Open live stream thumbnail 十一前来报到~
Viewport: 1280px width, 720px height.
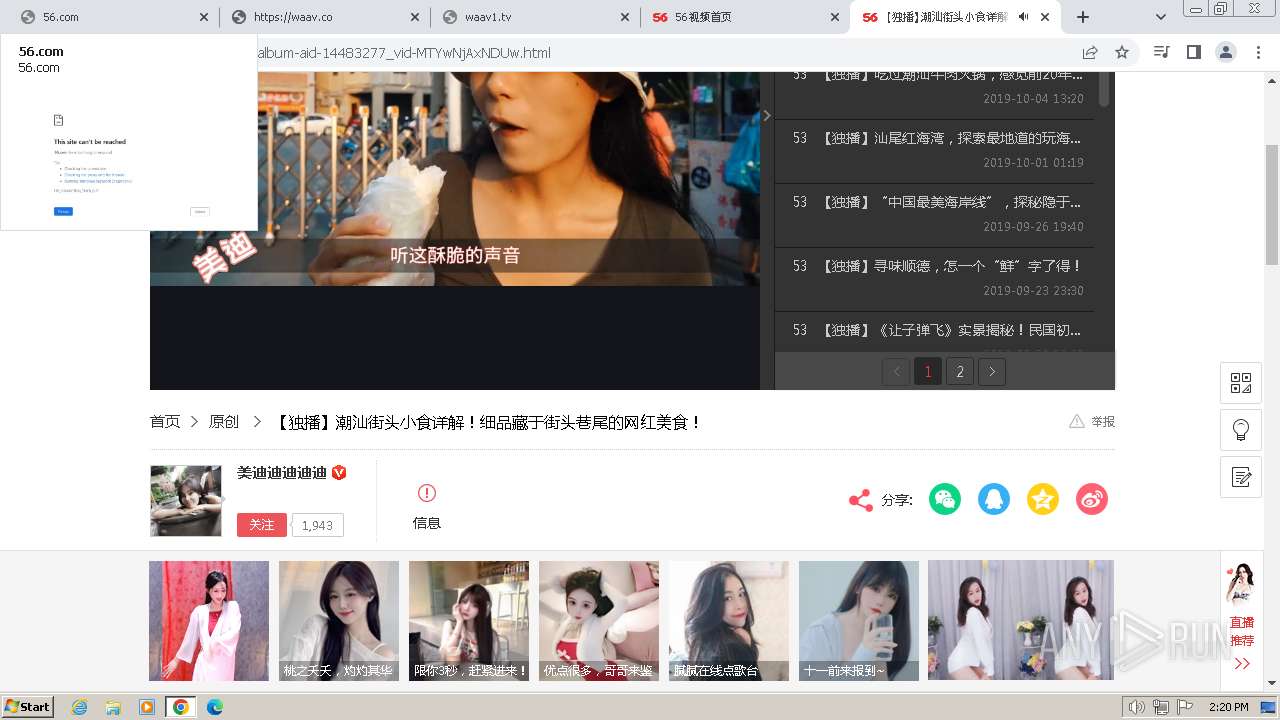pyautogui.click(x=859, y=621)
